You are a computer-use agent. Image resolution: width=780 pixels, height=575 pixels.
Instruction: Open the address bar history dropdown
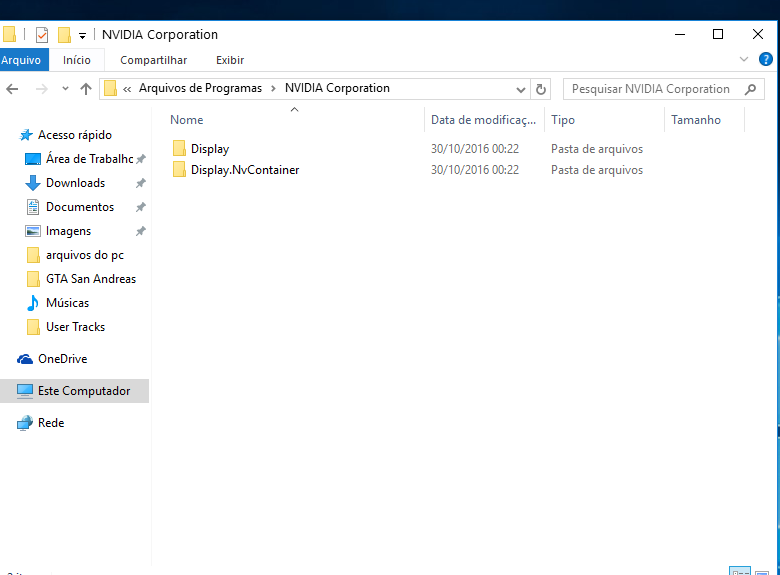[521, 90]
